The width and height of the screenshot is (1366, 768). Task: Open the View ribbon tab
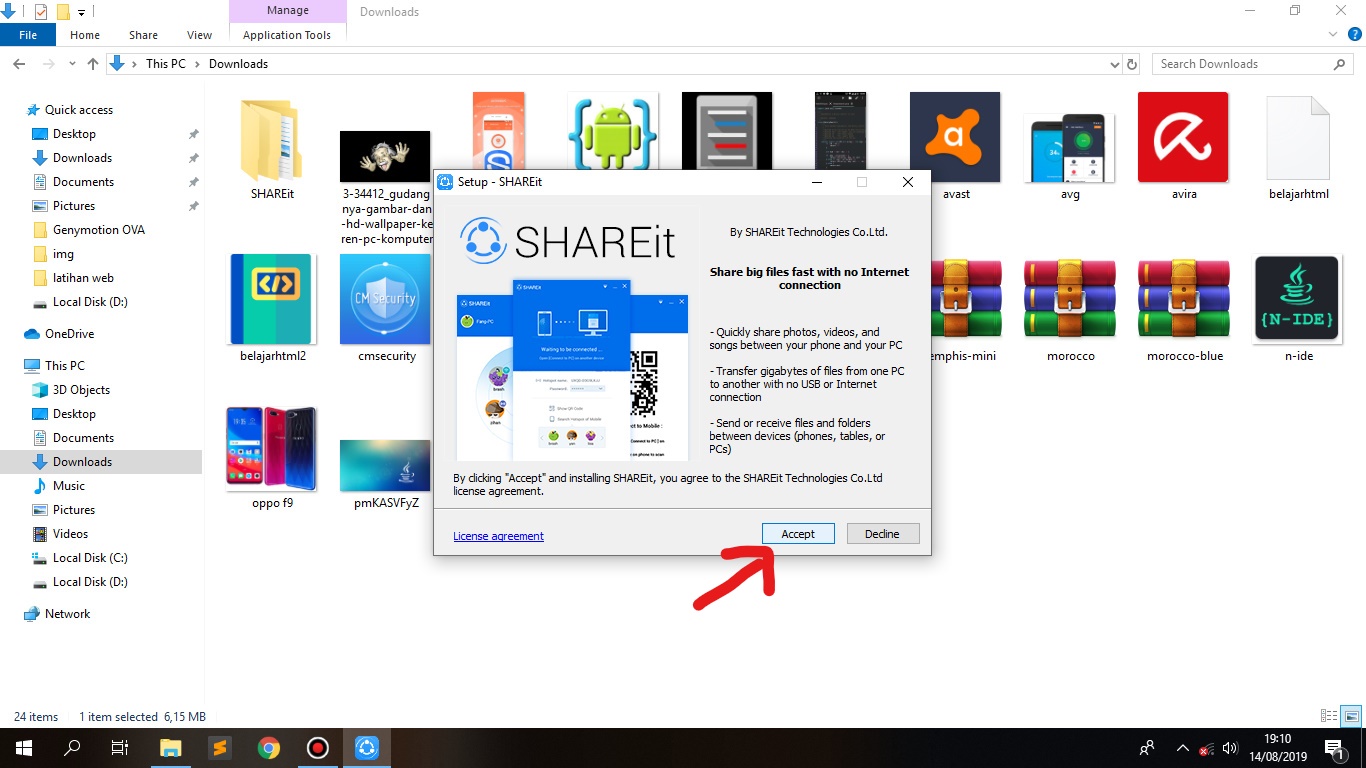[x=200, y=35]
